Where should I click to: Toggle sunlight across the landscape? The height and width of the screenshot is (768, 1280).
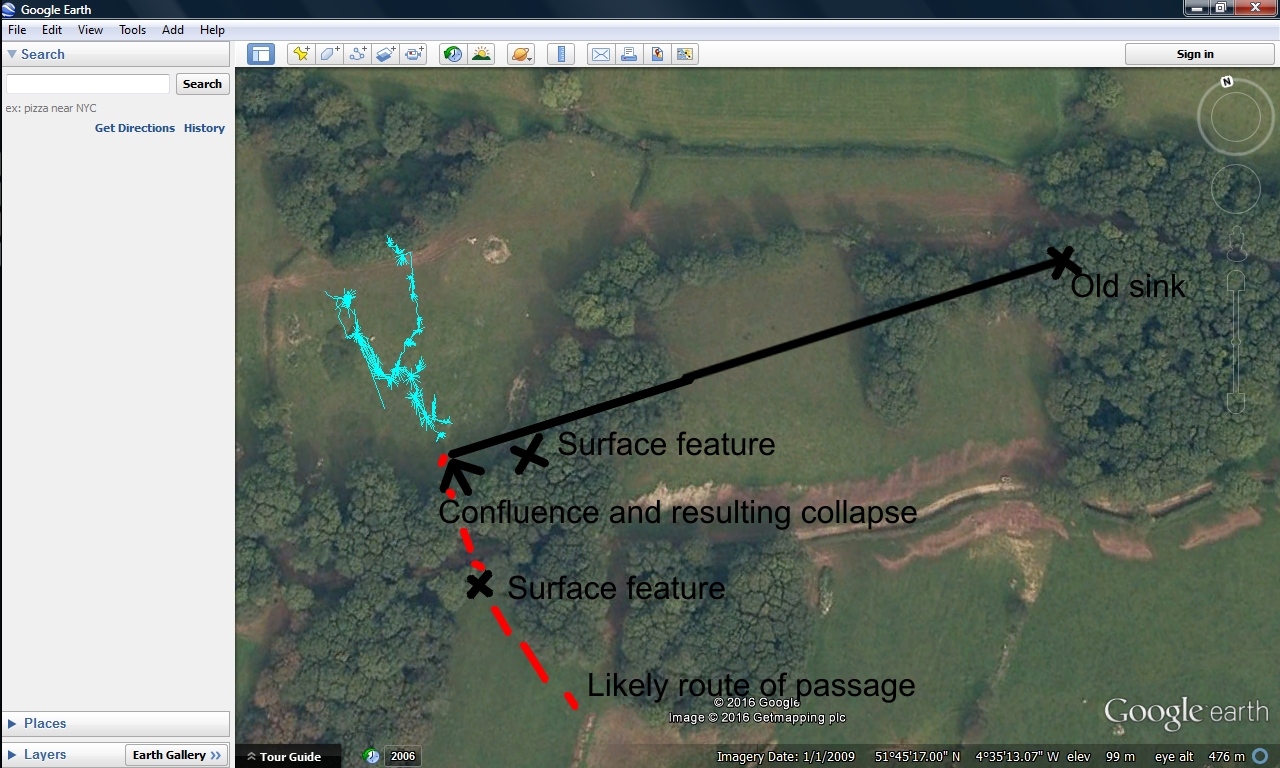[x=481, y=54]
